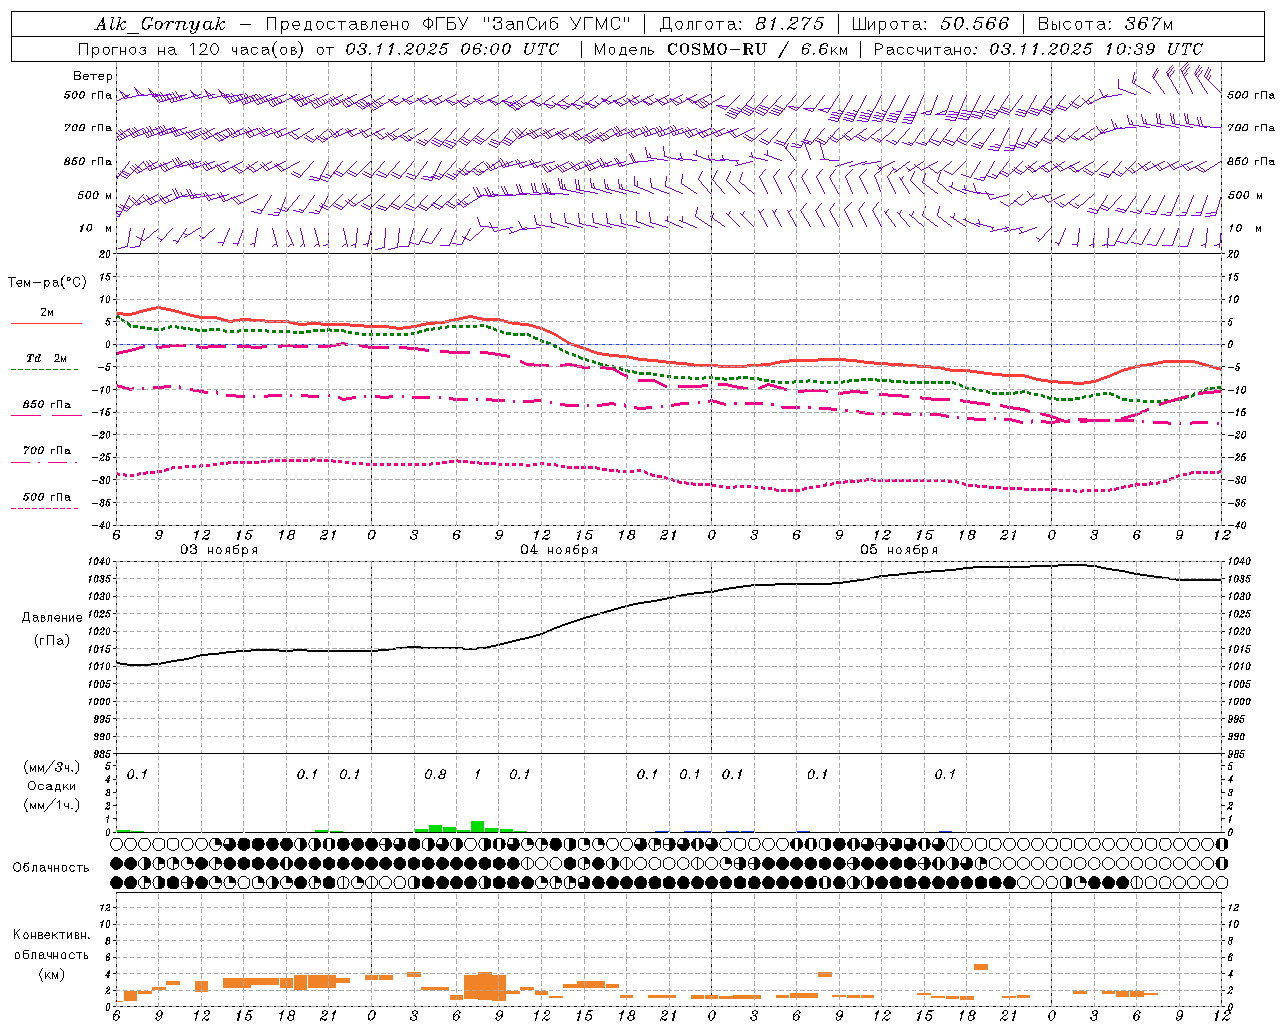Click the Тем-ра(°C) axis title

click(x=47, y=283)
